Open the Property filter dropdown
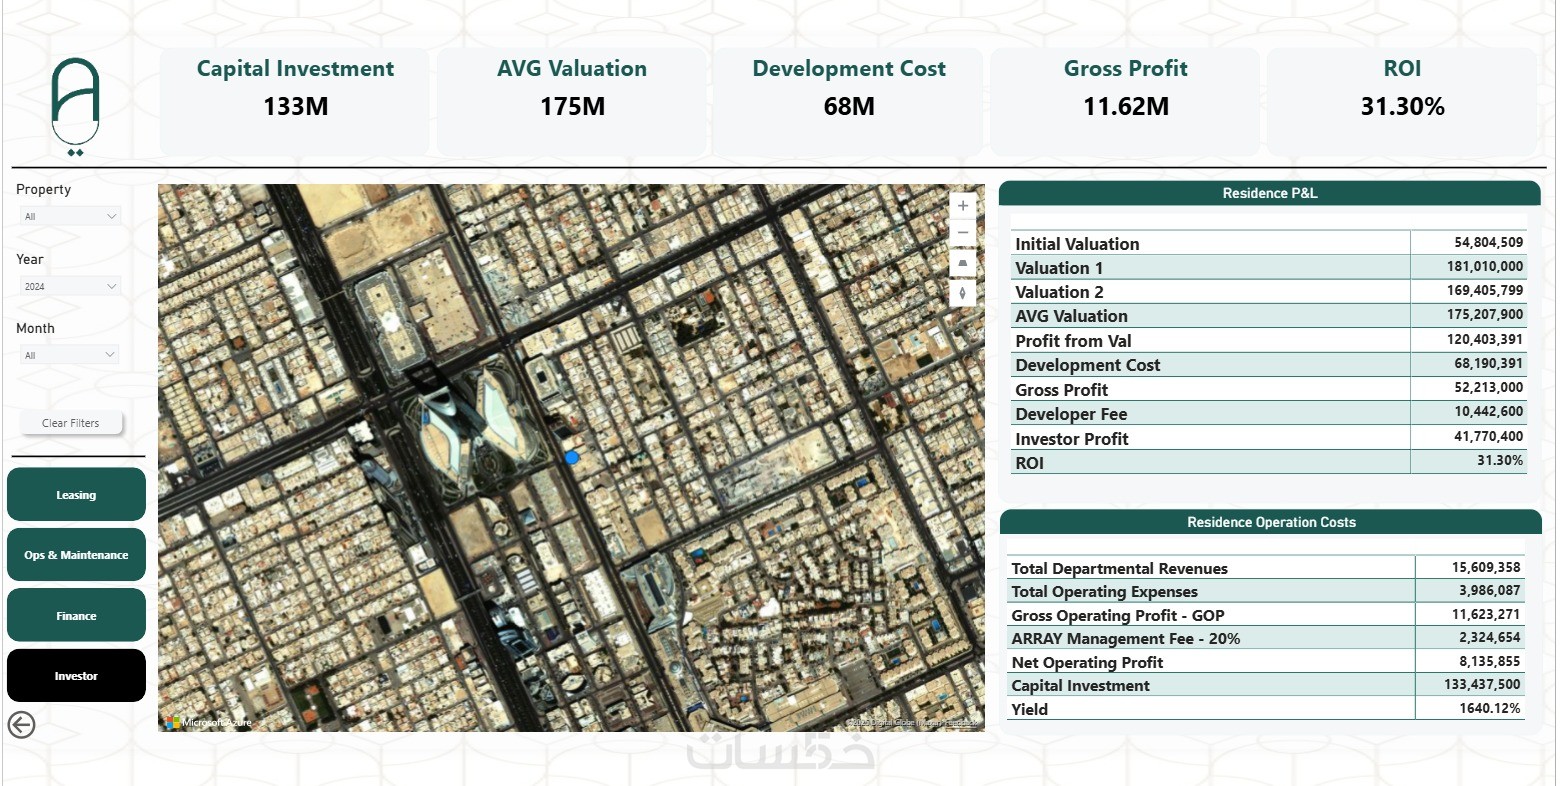The width and height of the screenshot is (1563, 786). (70, 216)
